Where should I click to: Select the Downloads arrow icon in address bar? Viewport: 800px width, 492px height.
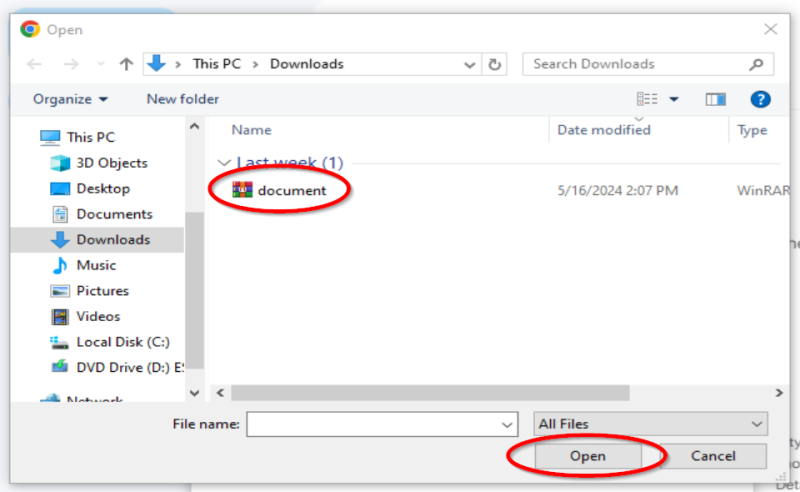(x=156, y=63)
